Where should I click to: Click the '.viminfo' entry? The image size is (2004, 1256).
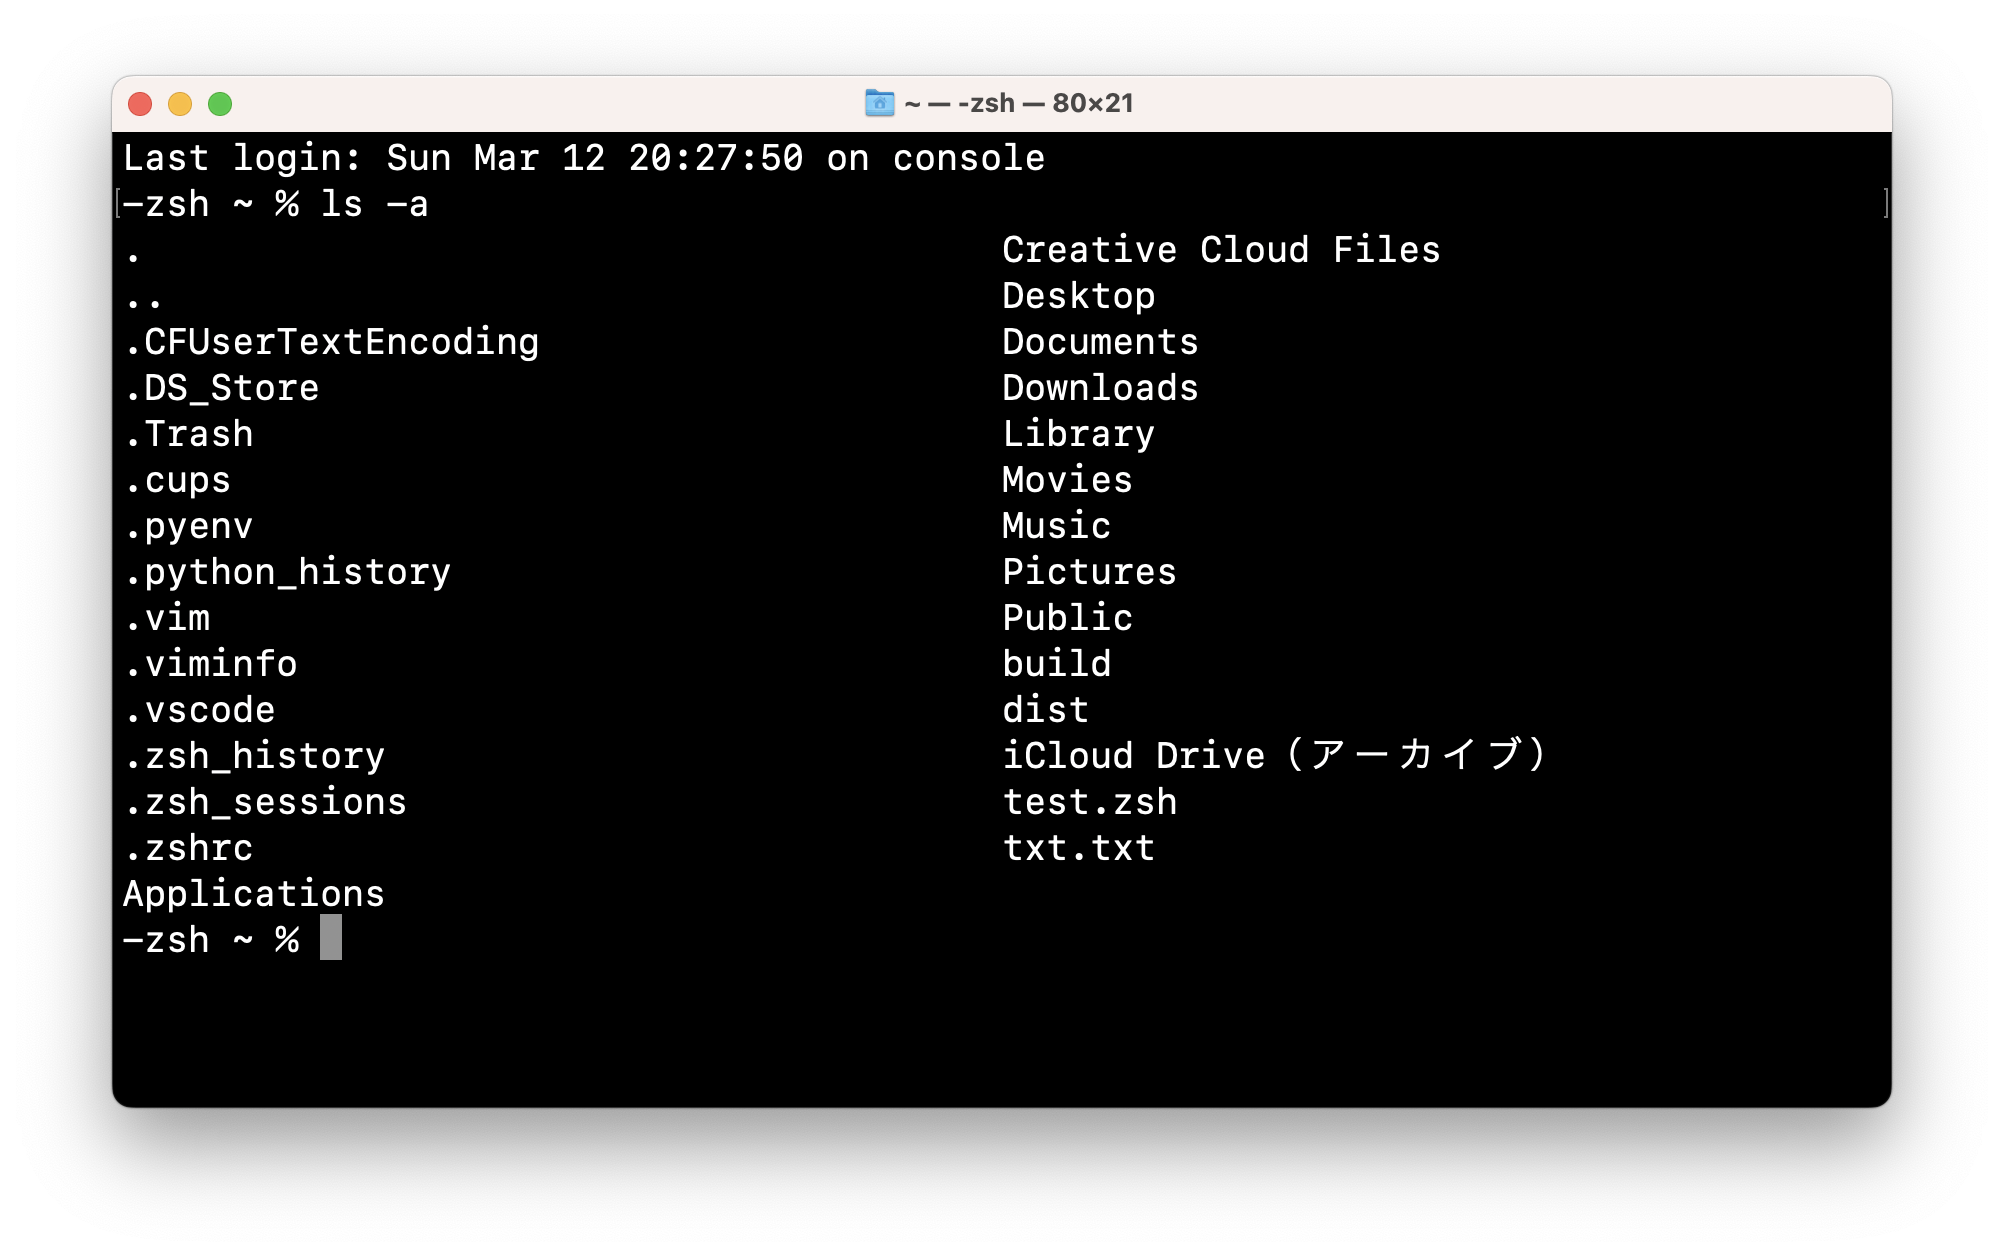(x=211, y=664)
